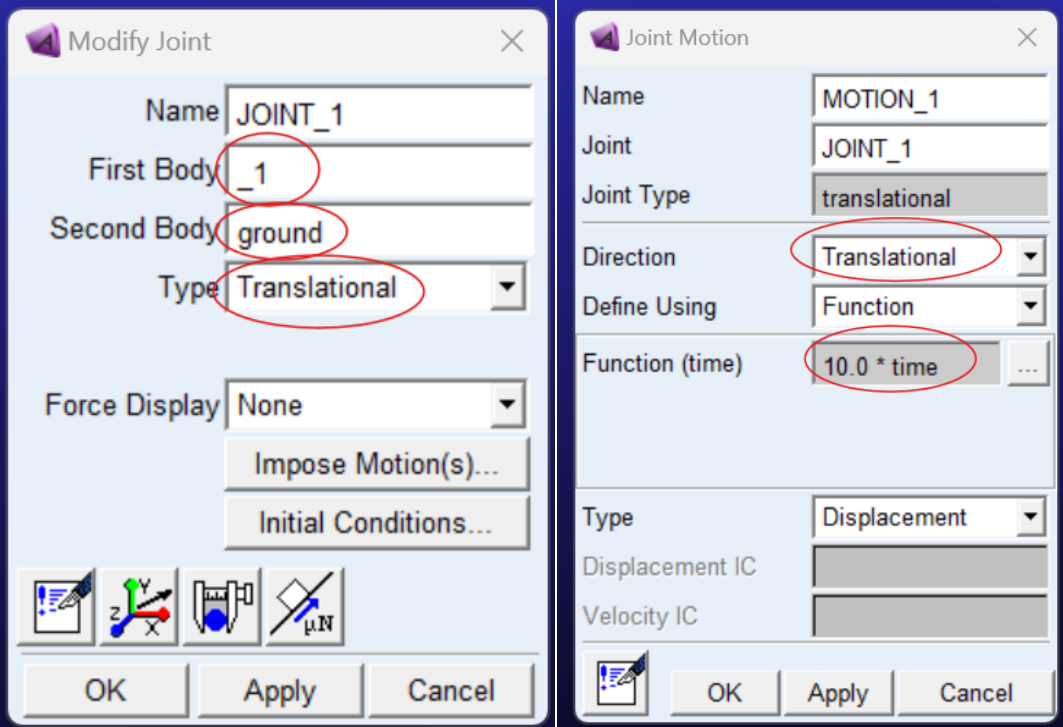Click the Displacement IC field
Image resolution: width=1063 pixels, height=727 pixels.
[931, 567]
